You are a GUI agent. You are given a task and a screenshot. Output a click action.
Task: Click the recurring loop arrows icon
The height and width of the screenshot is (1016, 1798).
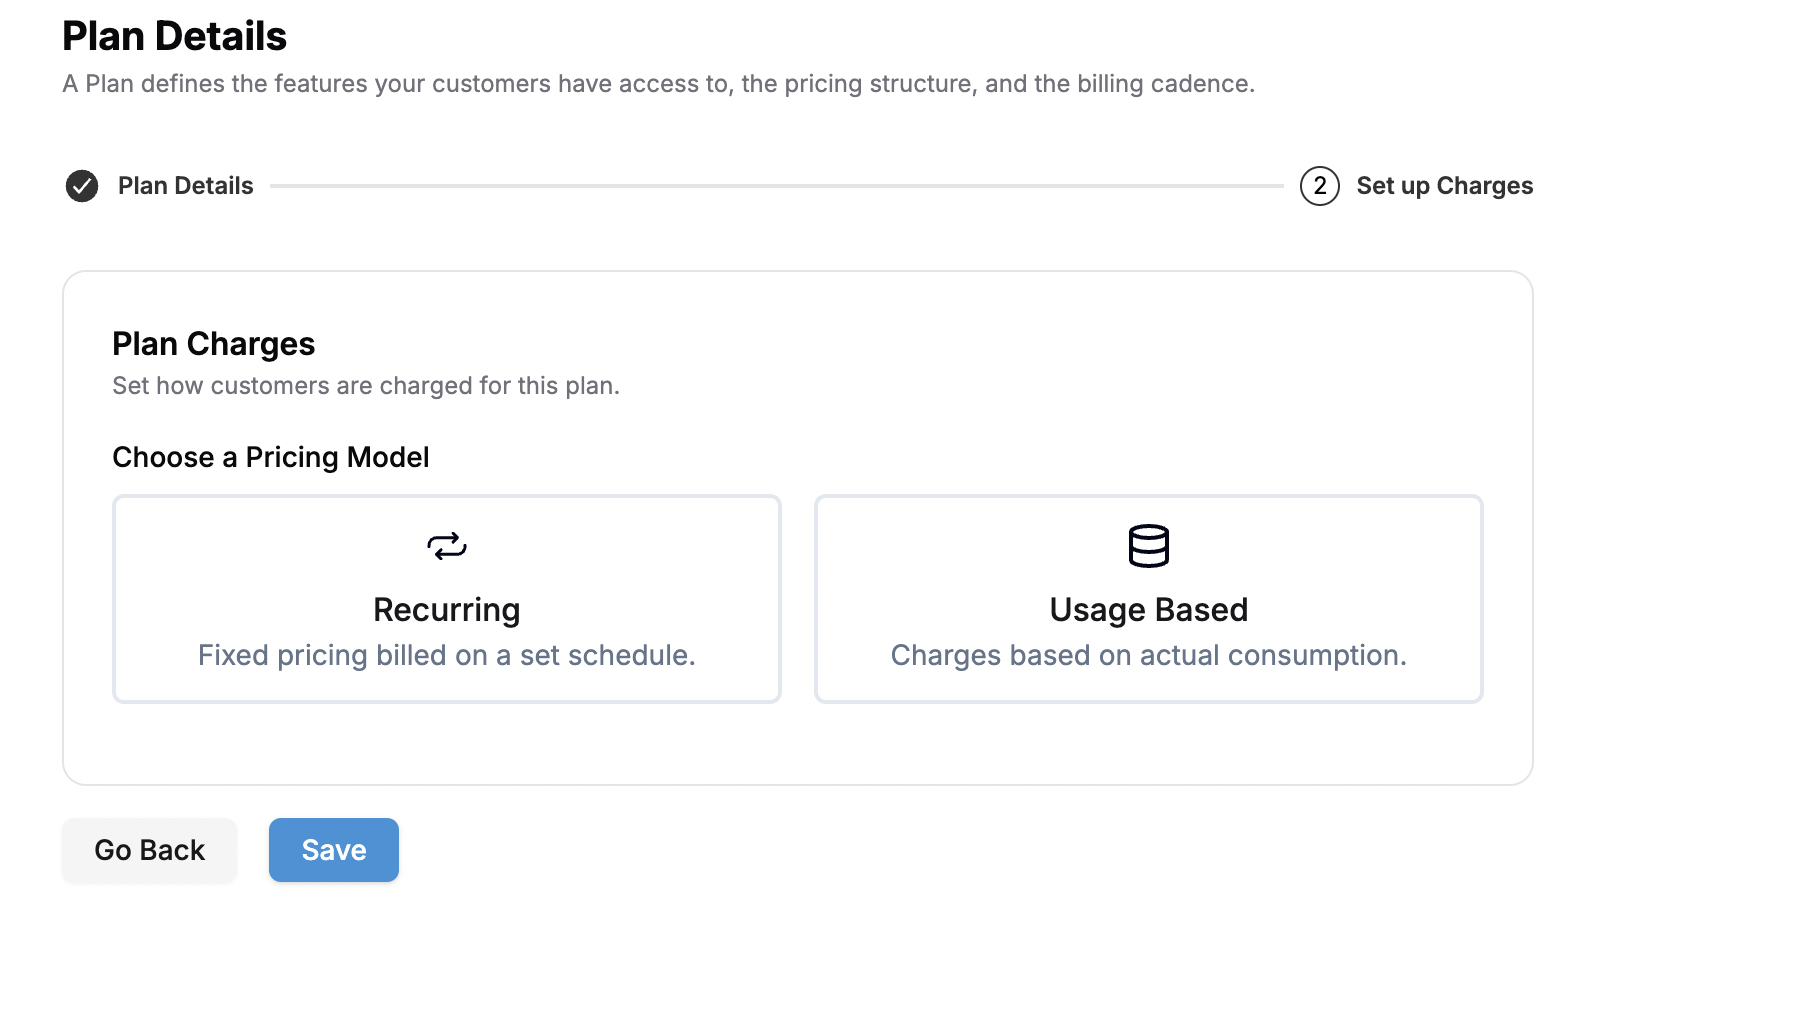click(447, 546)
